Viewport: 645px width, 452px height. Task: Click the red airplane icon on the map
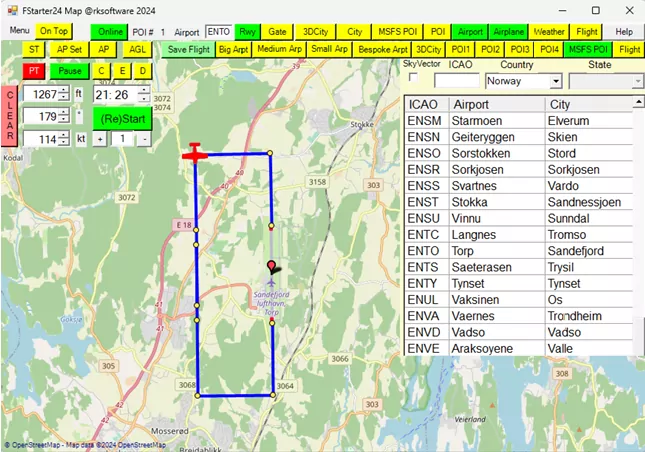click(195, 153)
